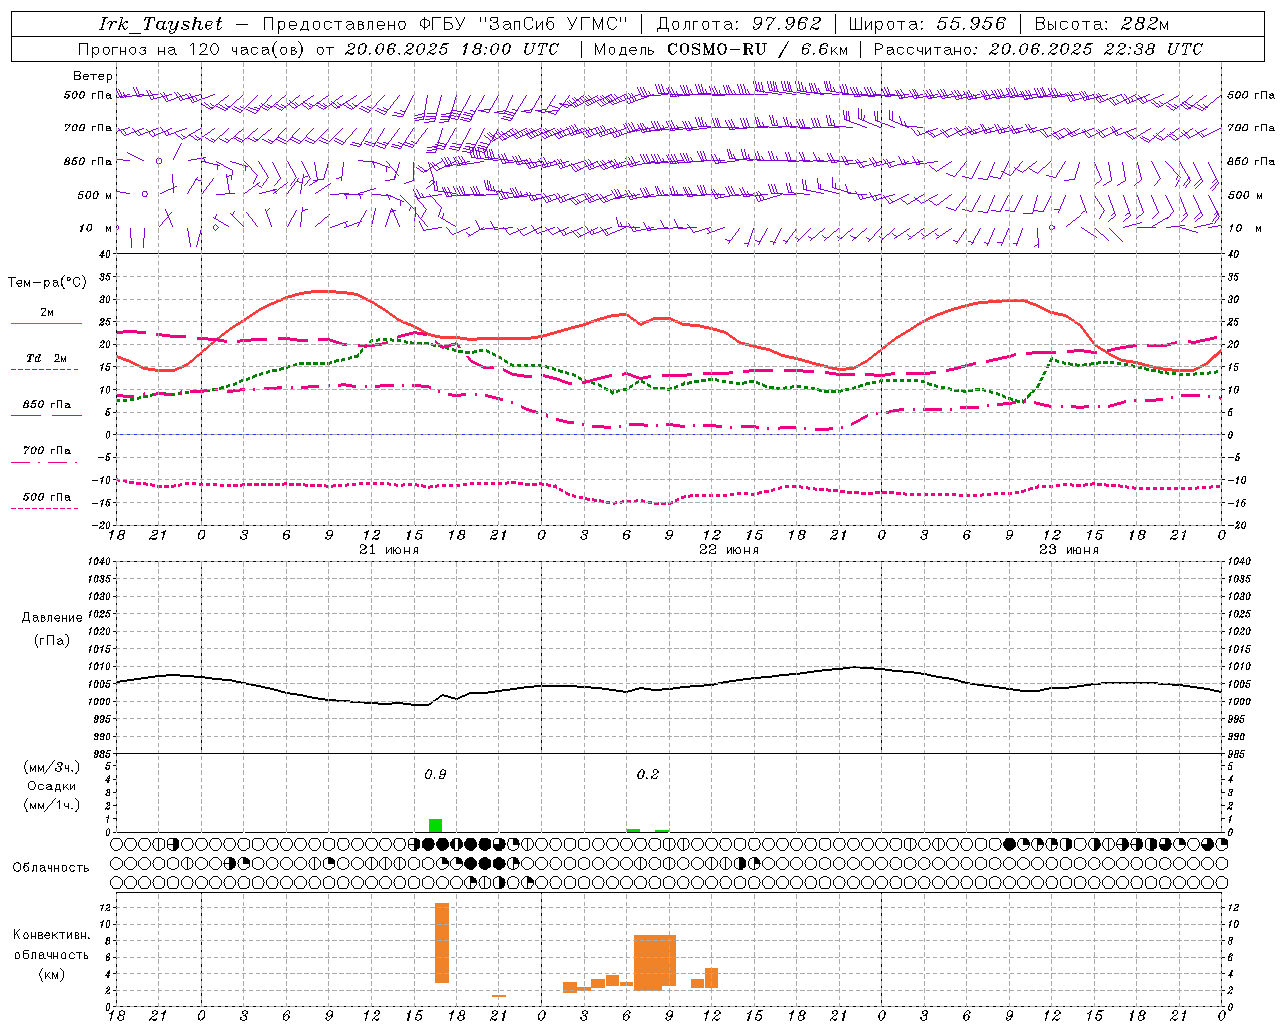This screenshot has width=1280, height=1024.
Task: Click the solid red line sample under '2м' legend
Action: (x=46, y=323)
